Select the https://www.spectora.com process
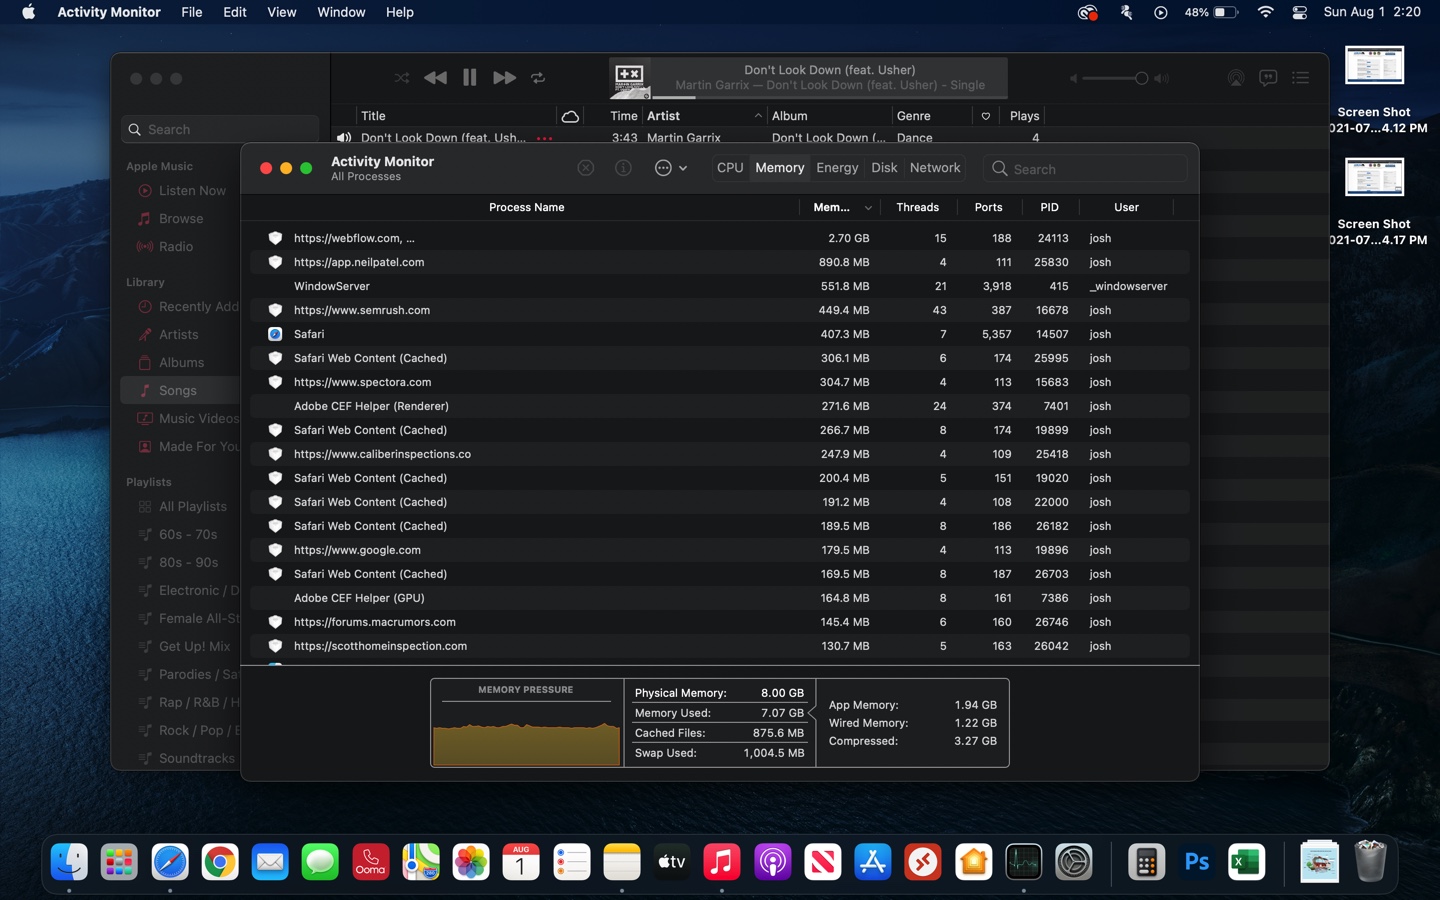The width and height of the screenshot is (1440, 900). tap(719, 382)
